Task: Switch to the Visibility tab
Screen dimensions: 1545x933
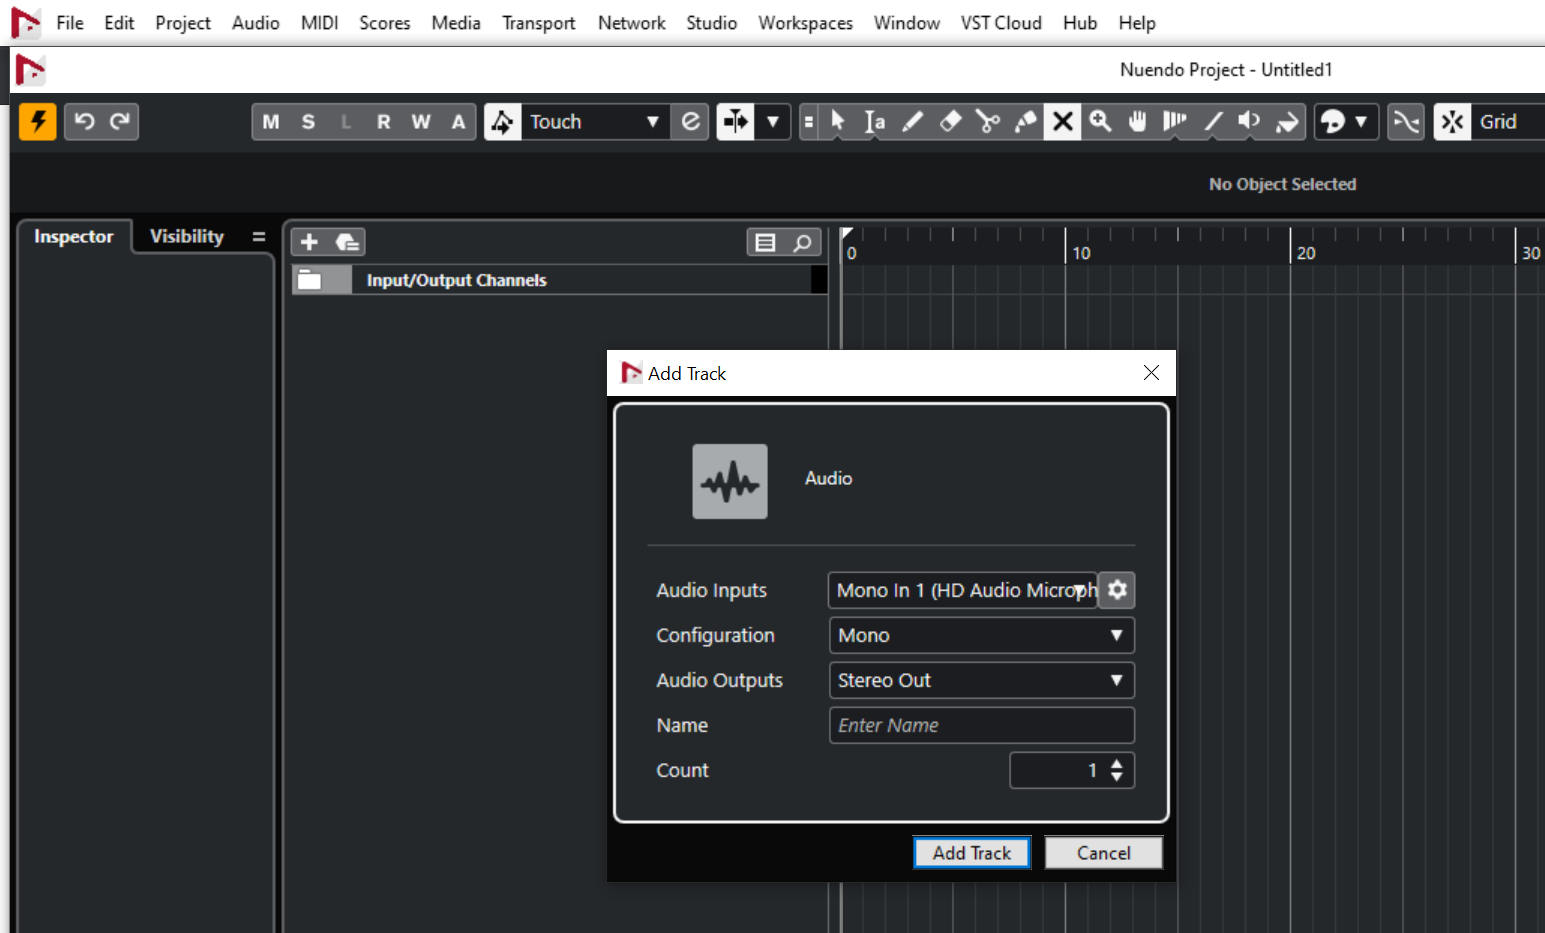Action: pos(187,237)
